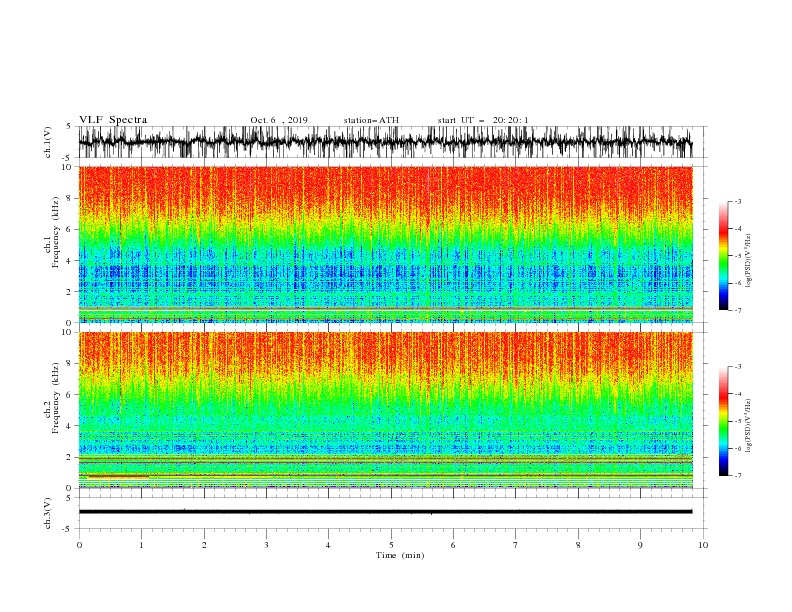Screen dimensions: 792x612
Task: Click the orange low-frequency streak in the ch.2 spectrogram
Action: tap(118, 476)
